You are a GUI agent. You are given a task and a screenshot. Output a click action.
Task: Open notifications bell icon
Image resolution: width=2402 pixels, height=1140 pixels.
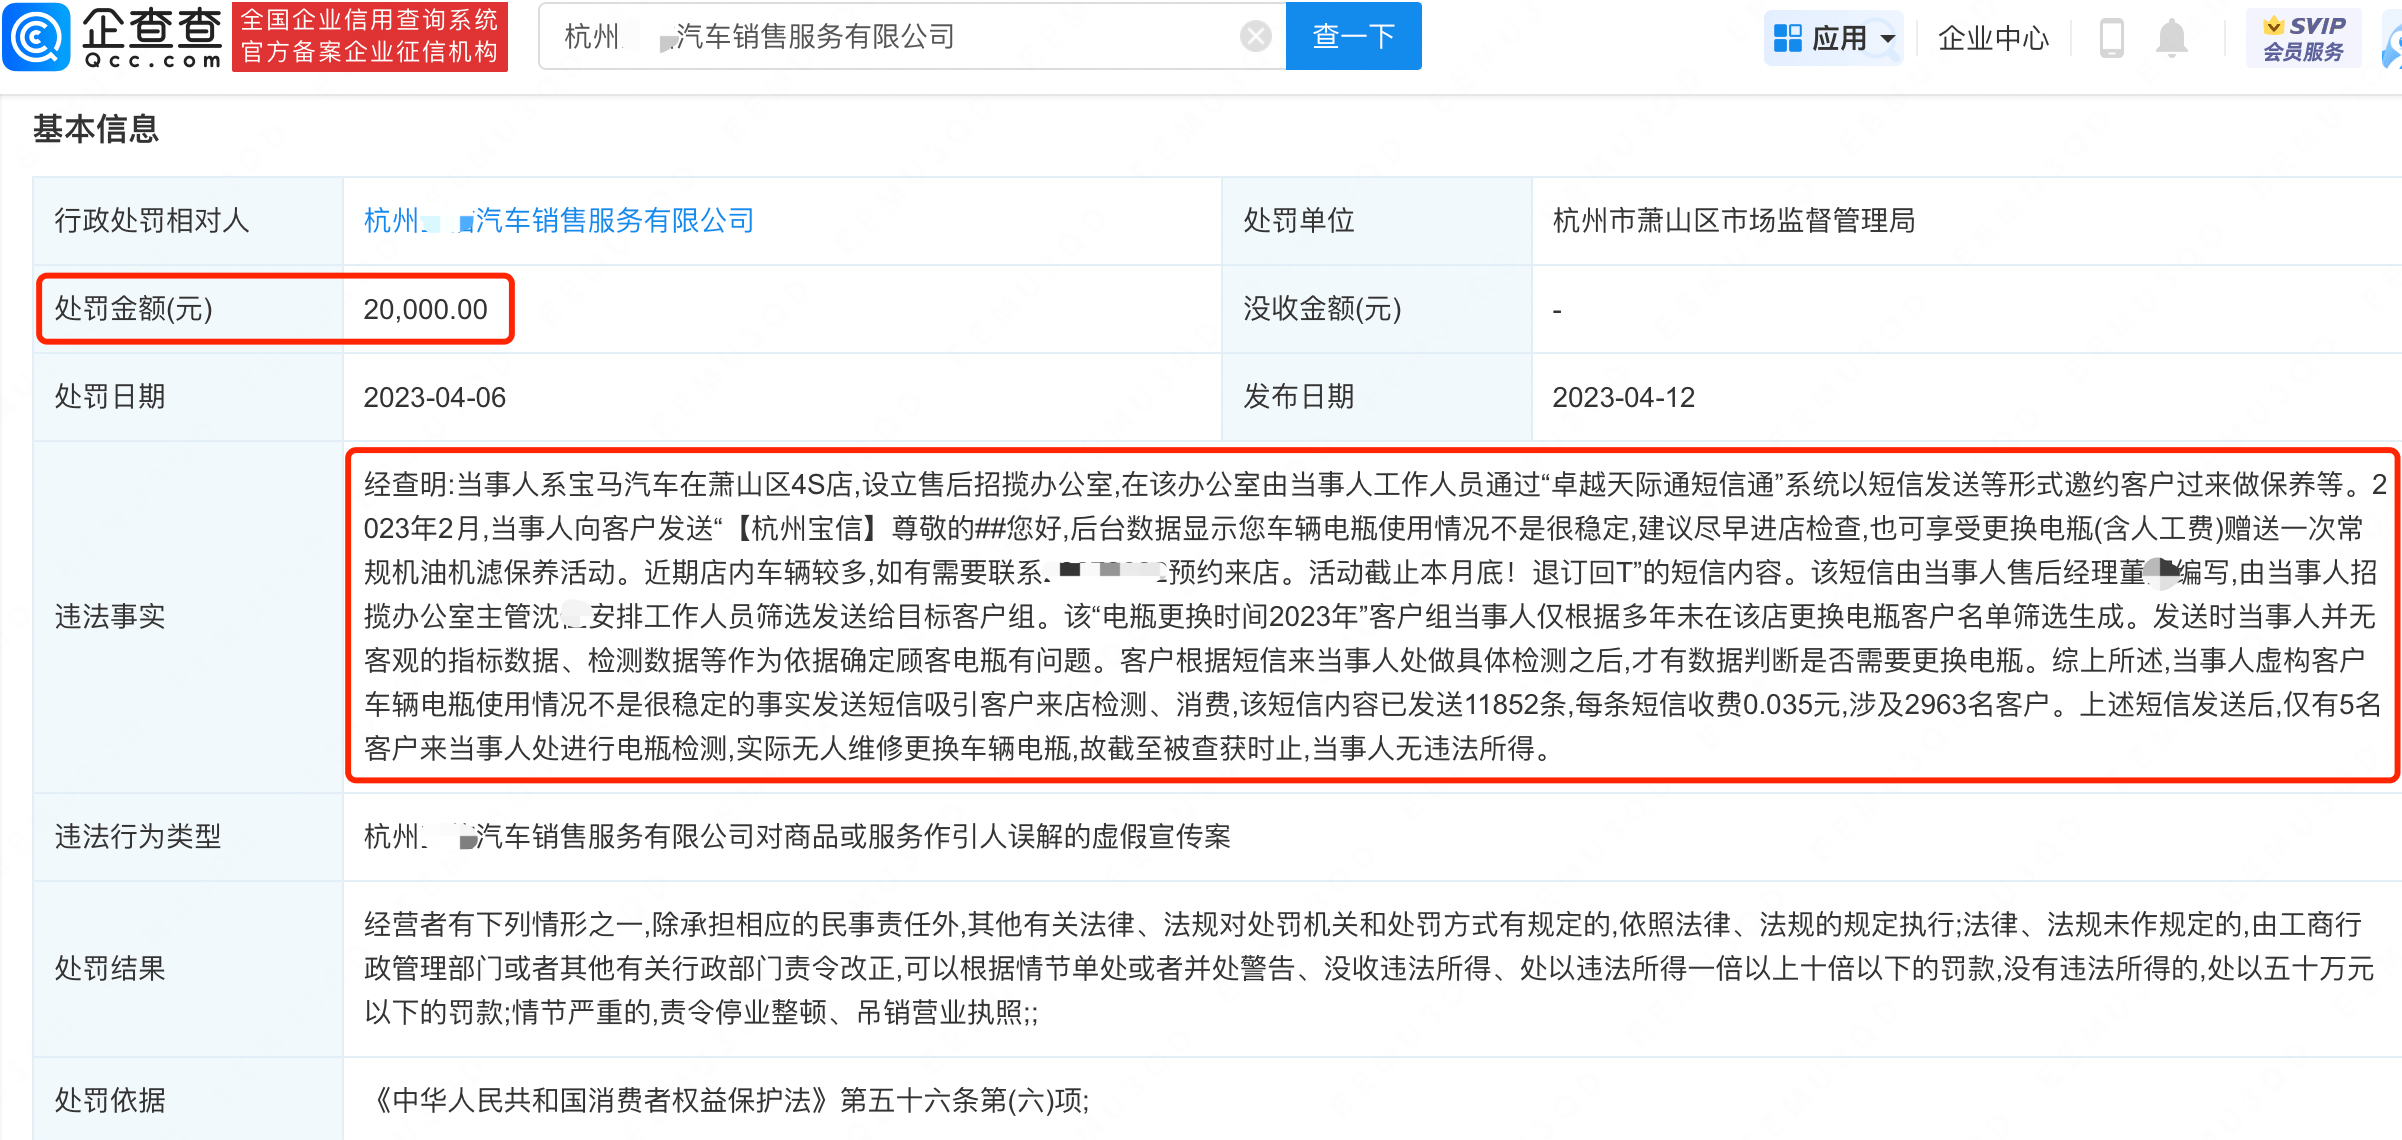[2172, 38]
